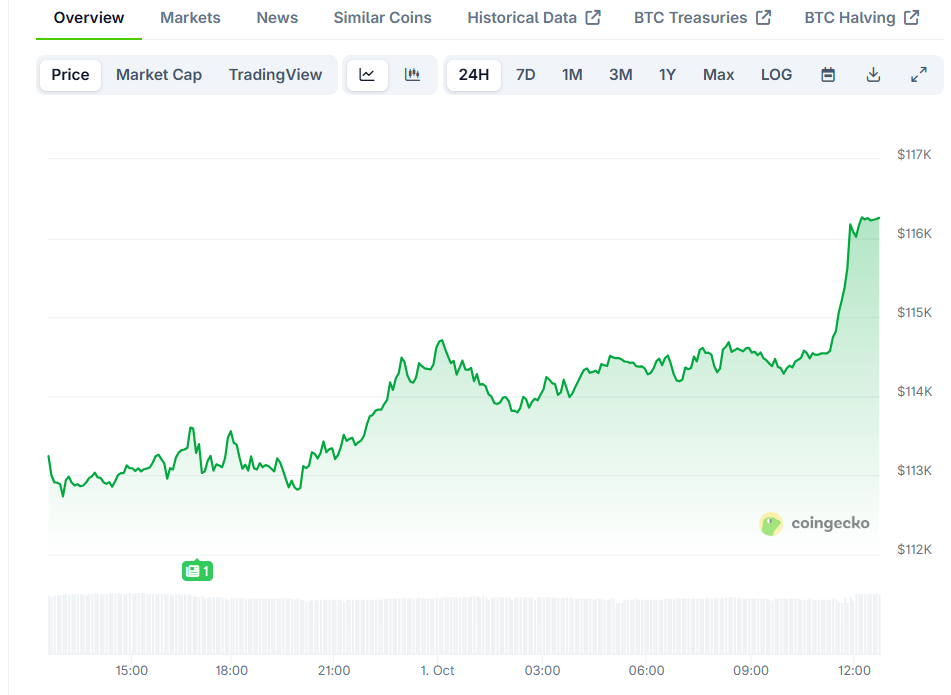Screen dimensions: 951x695
Task: Set chart range to 7D
Action: [x=525, y=75]
